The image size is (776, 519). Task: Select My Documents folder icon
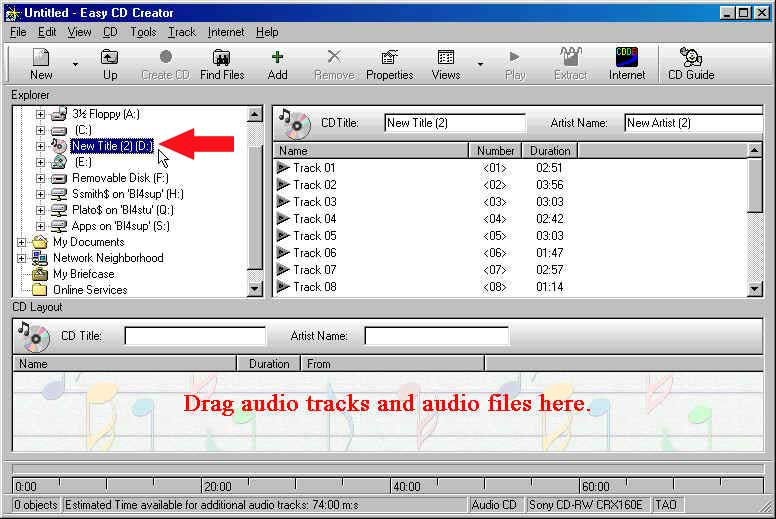(40, 242)
